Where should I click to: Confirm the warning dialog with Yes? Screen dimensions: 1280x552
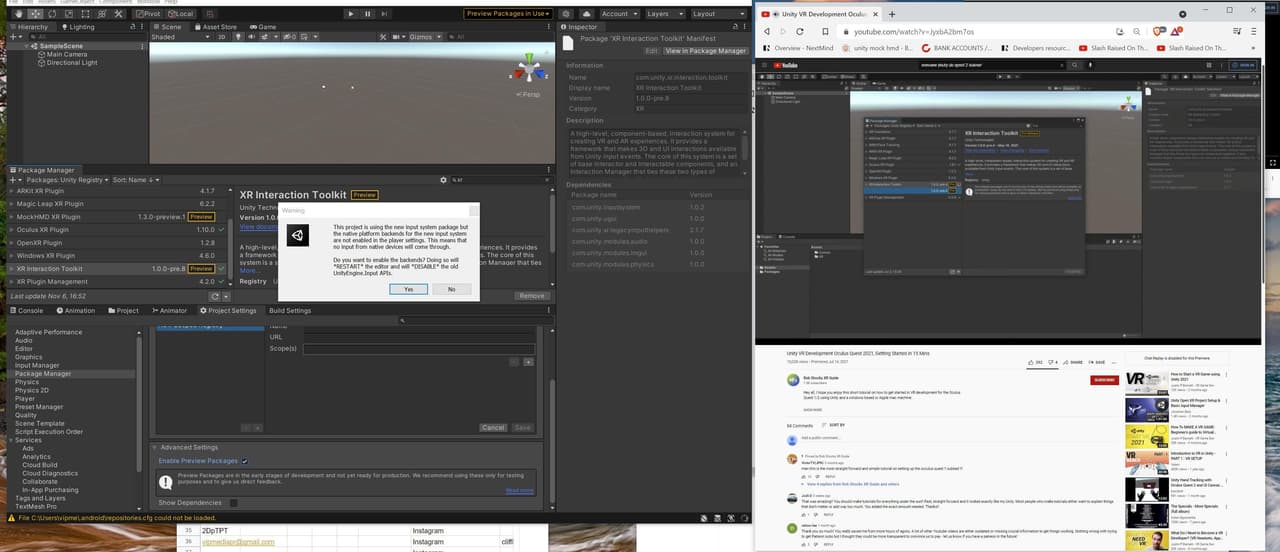(409, 289)
